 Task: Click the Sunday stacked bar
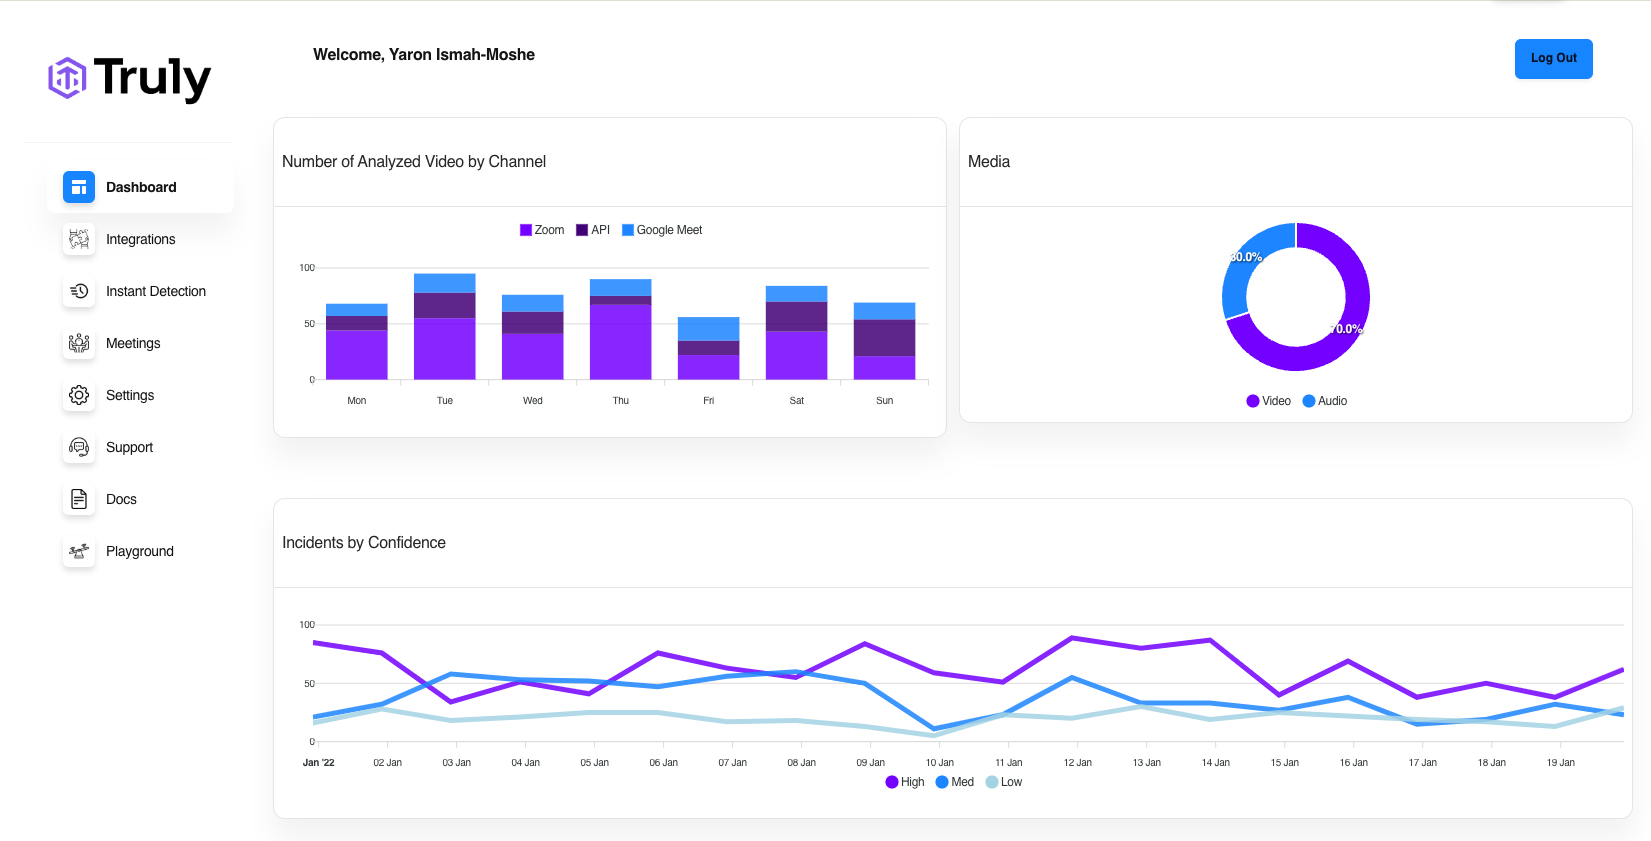[885, 341]
